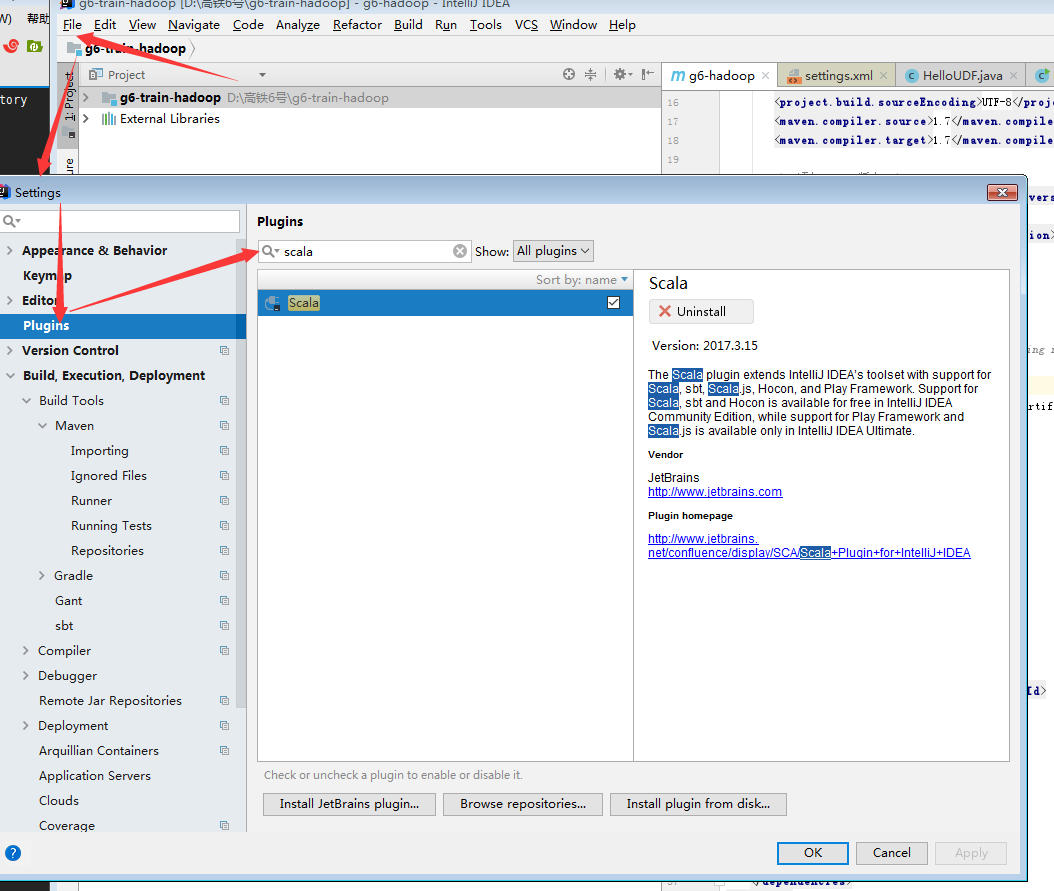Click the per-project icon next to sbt

[x=225, y=626]
